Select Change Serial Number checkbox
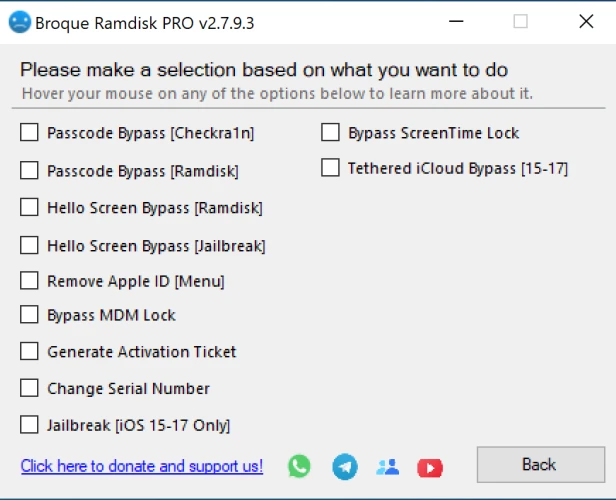Image resolution: width=616 pixels, height=500 pixels. (x=29, y=388)
